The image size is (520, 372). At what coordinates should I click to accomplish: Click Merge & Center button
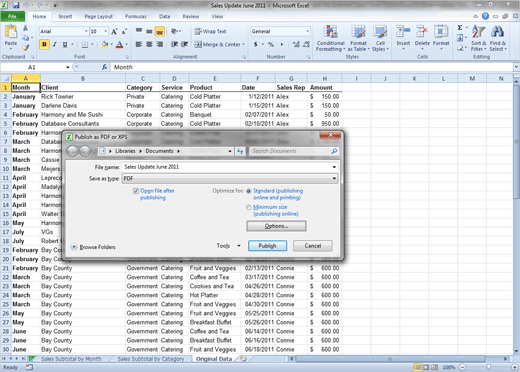pos(218,44)
